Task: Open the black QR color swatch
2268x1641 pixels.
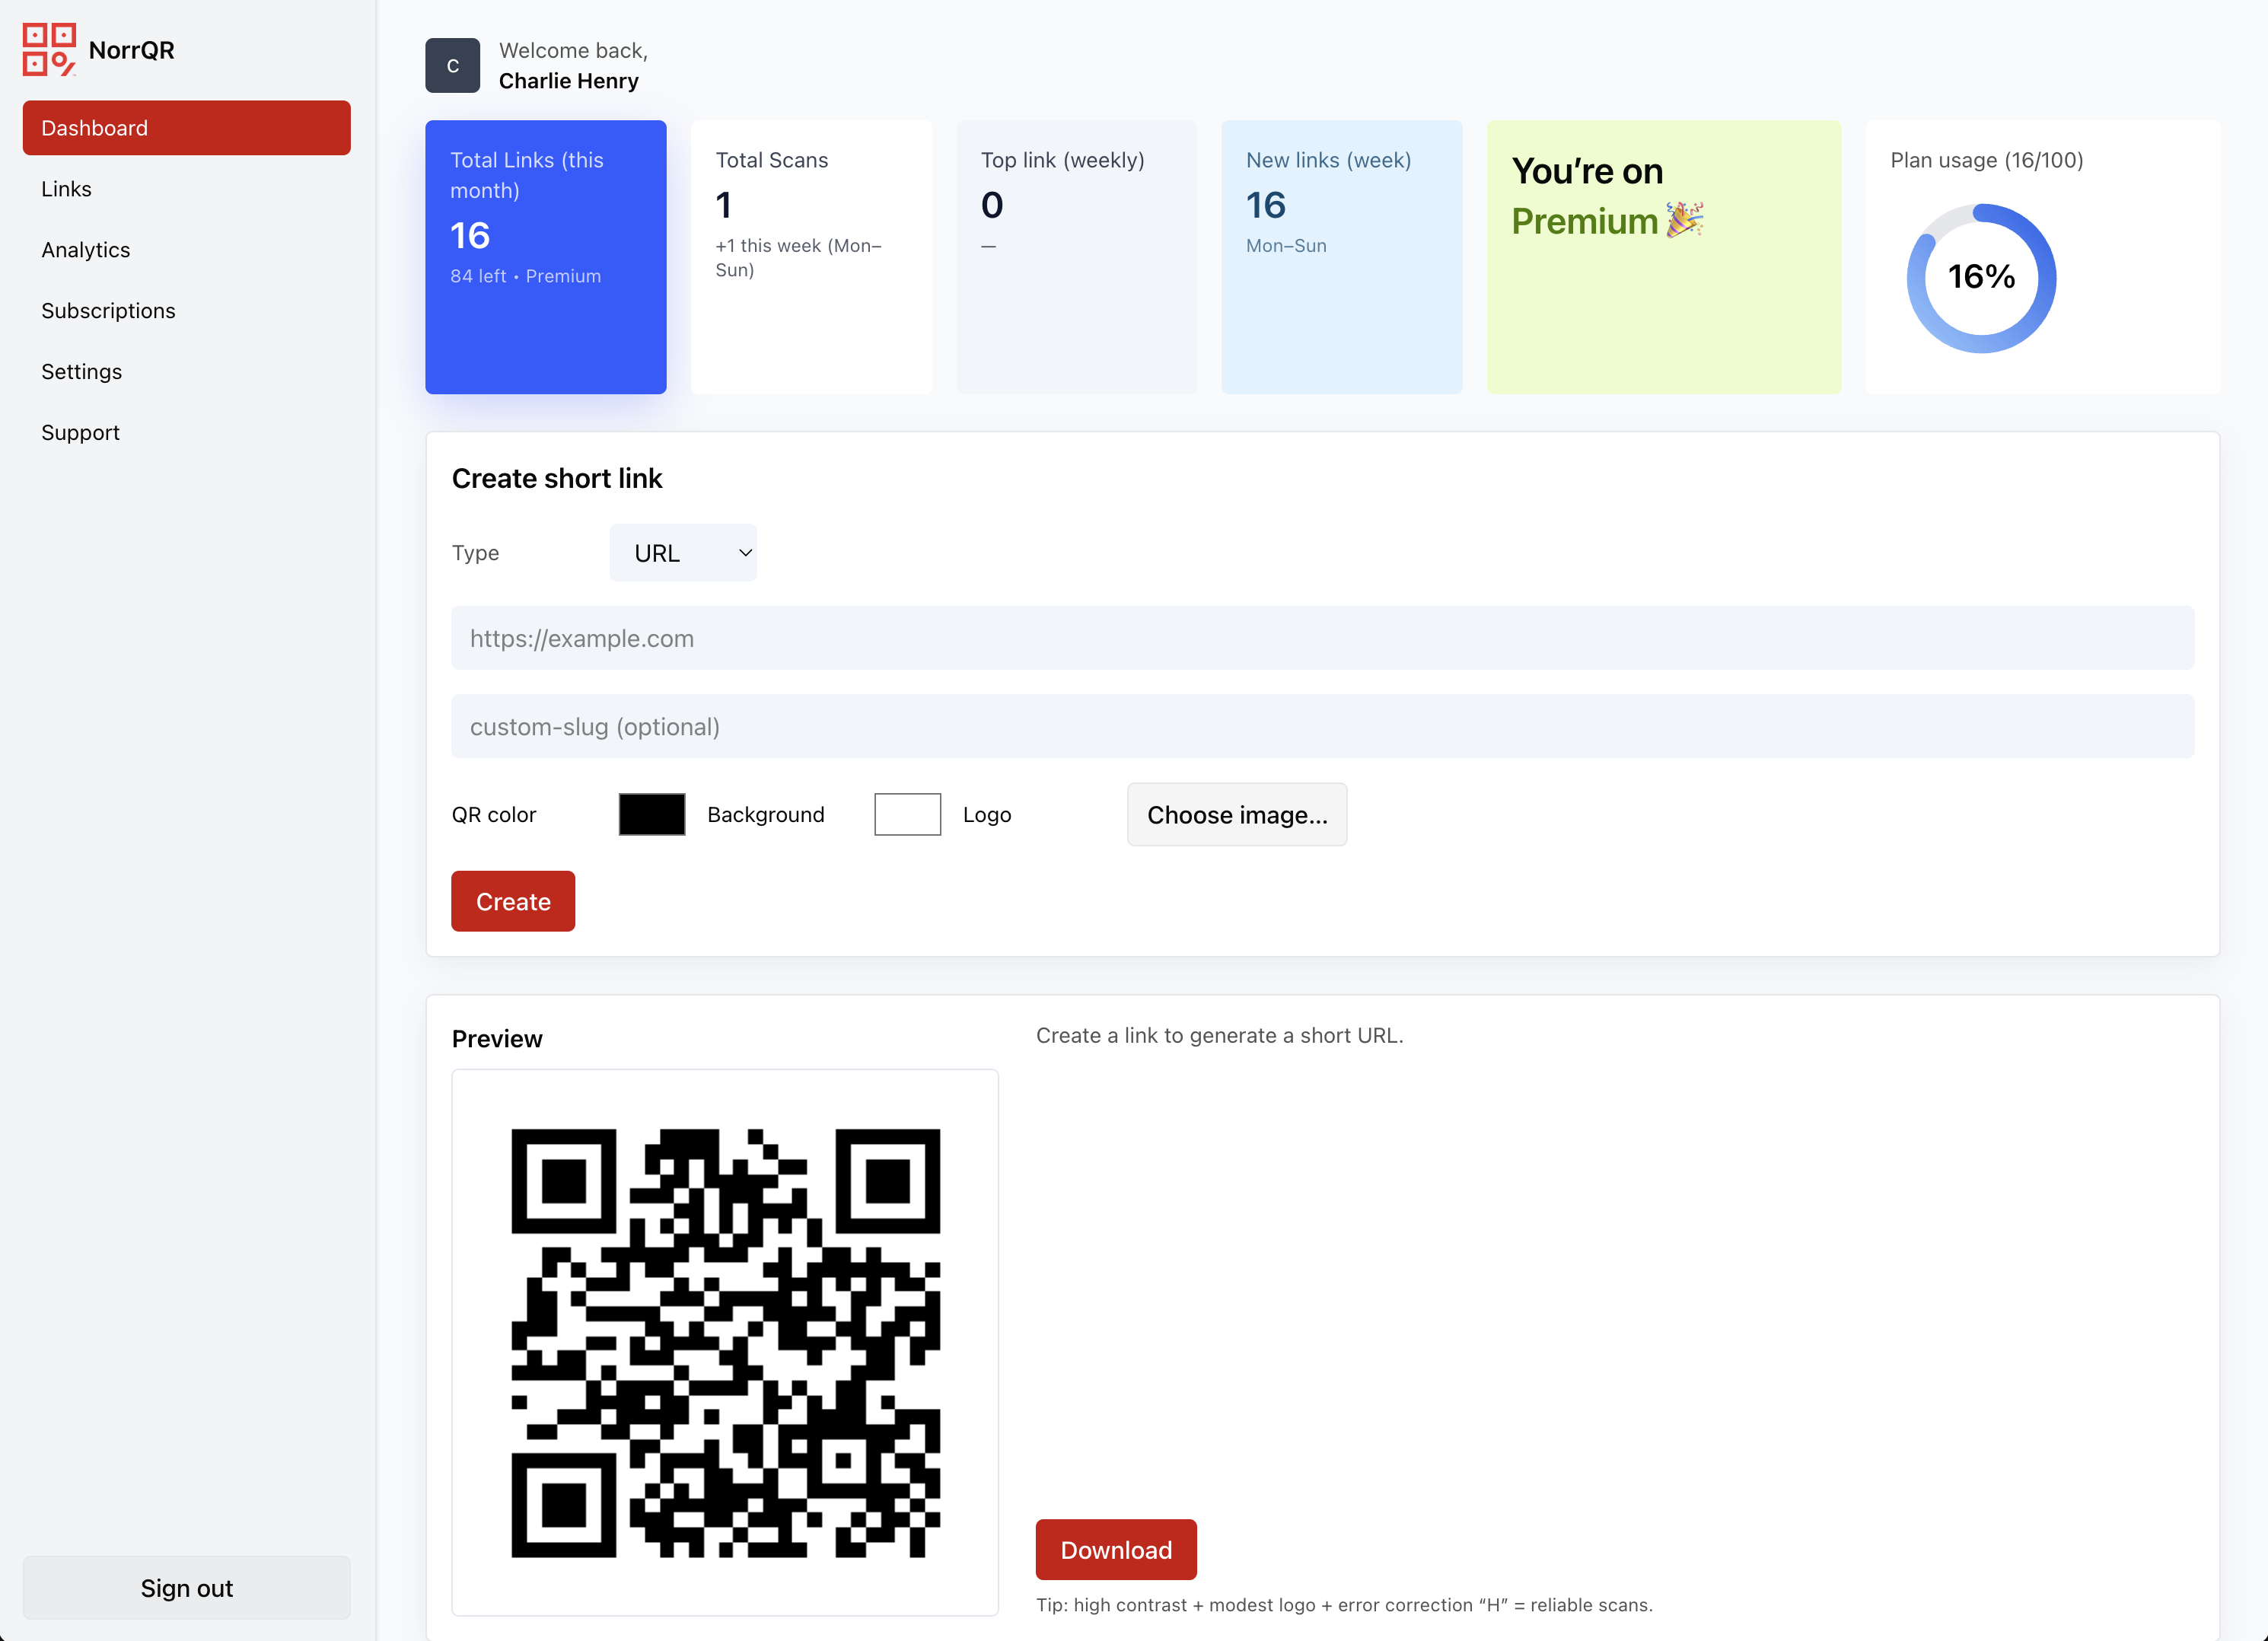Action: (651, 814)
